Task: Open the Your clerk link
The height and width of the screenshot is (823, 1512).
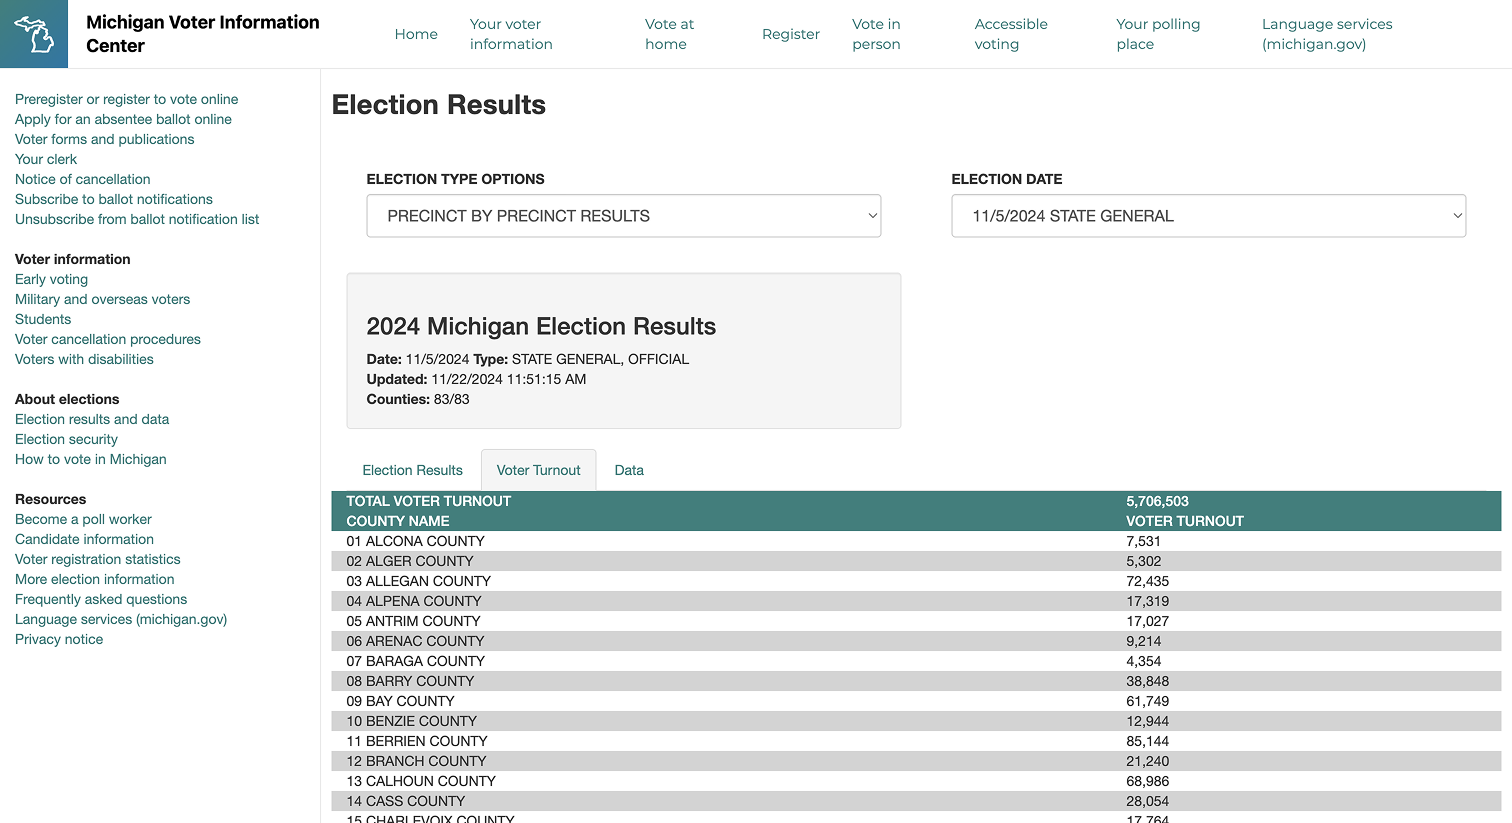Action: tap(46, 159)
